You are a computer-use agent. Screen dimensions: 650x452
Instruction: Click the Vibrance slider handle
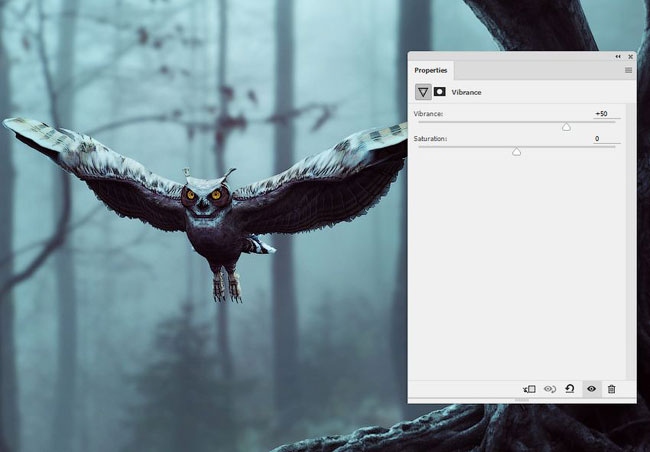[566, 127]
